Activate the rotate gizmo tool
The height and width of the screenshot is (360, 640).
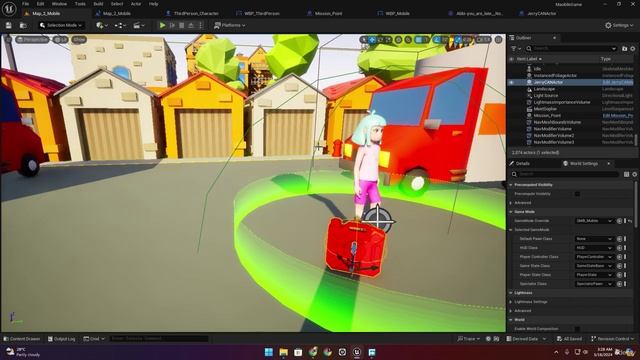(380, 40)
